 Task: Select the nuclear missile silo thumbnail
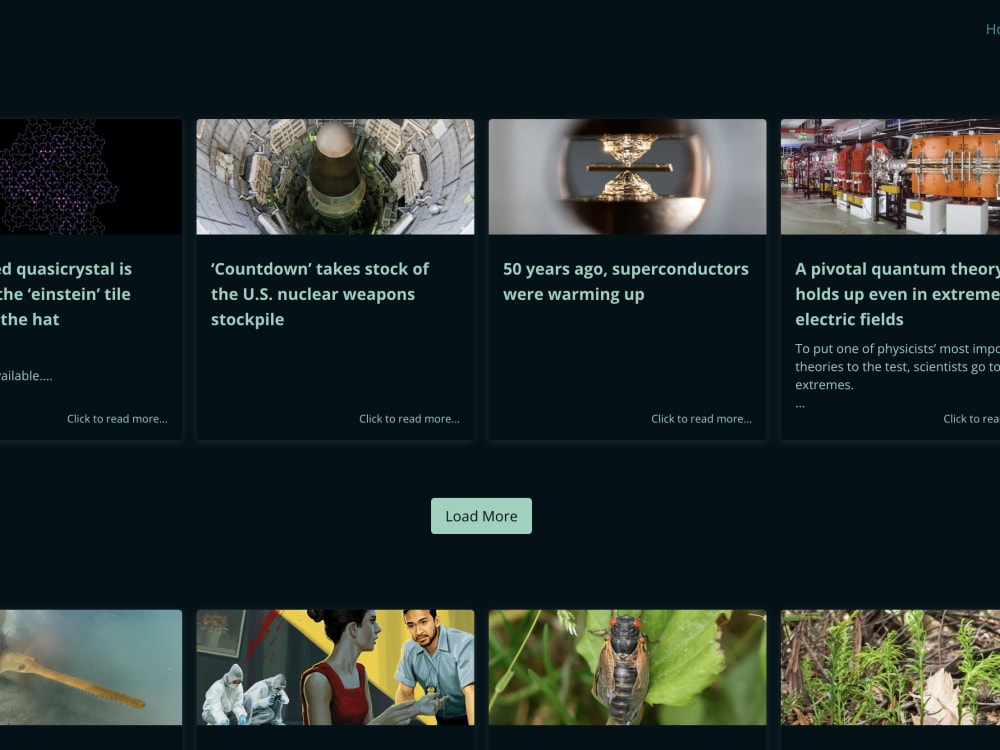click(335, 177)
